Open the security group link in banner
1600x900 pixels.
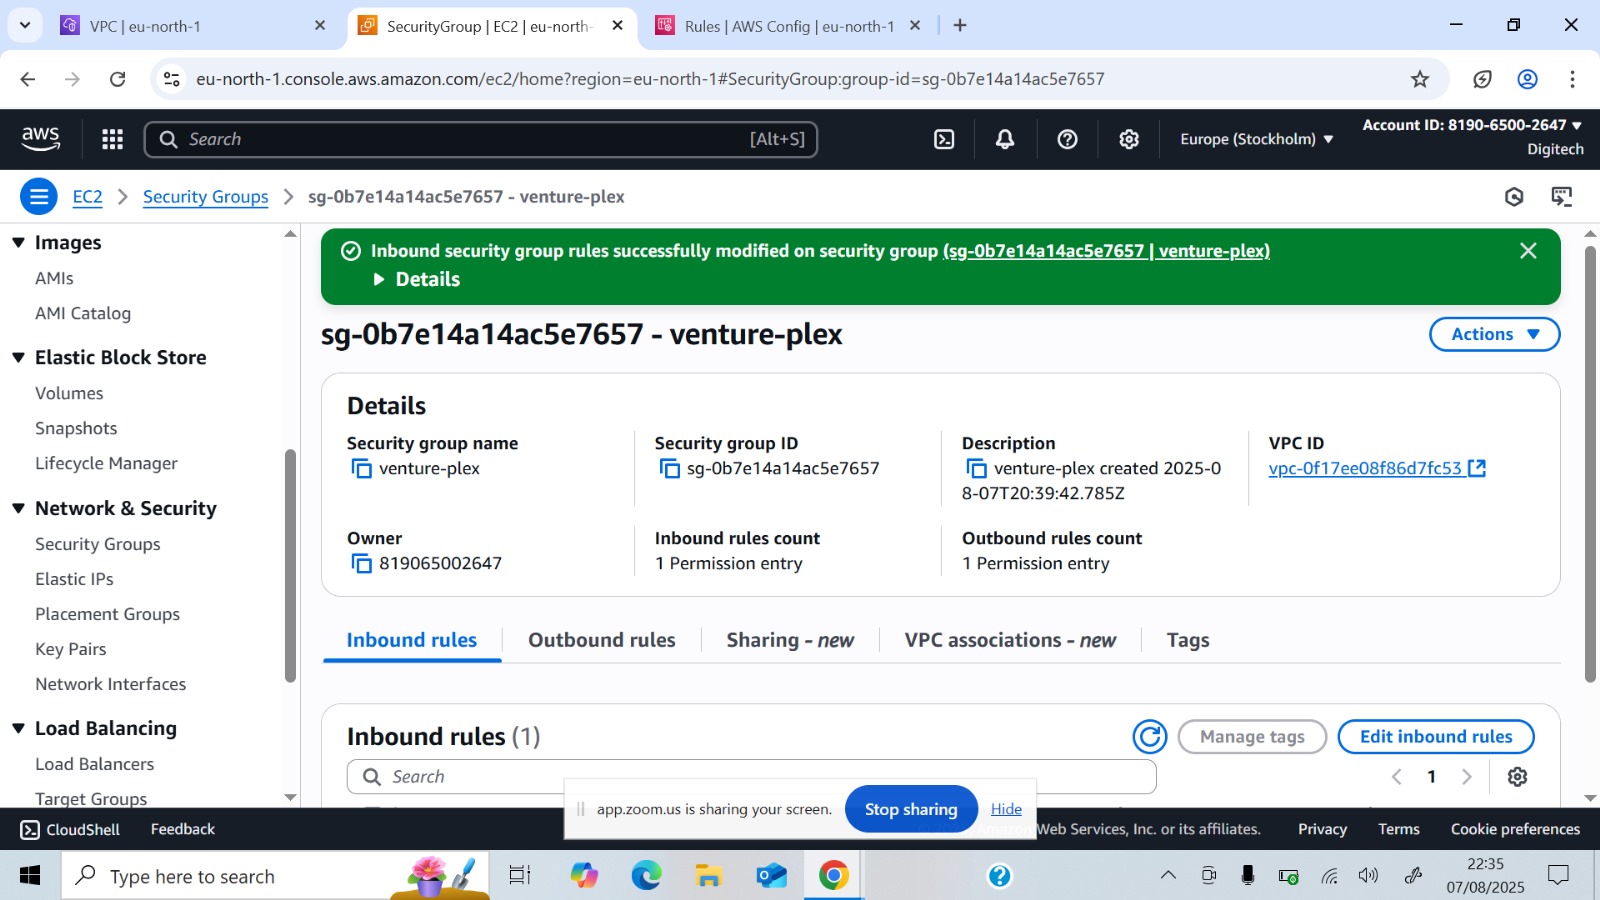[1106, 251]
